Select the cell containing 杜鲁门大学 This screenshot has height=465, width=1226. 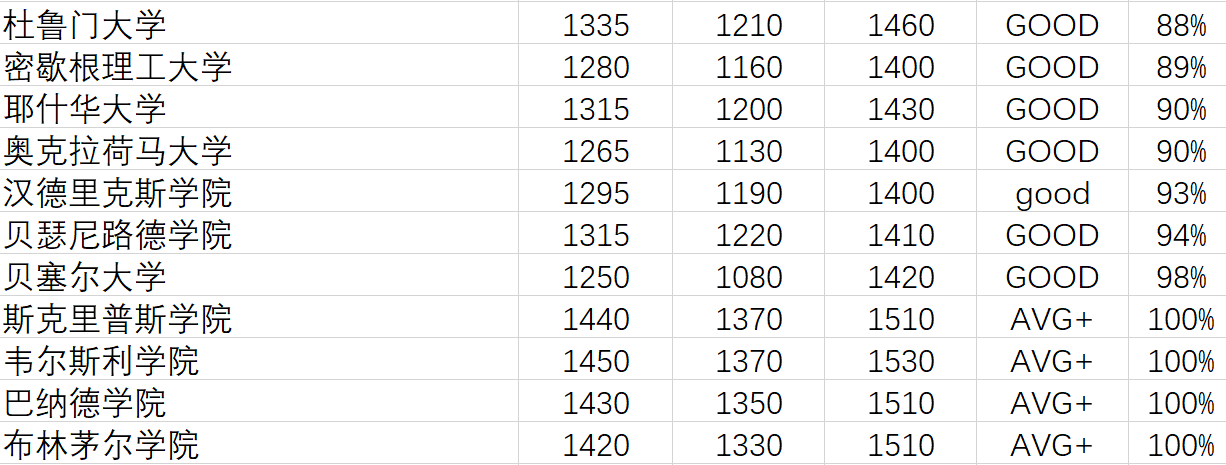coord(85,25)
